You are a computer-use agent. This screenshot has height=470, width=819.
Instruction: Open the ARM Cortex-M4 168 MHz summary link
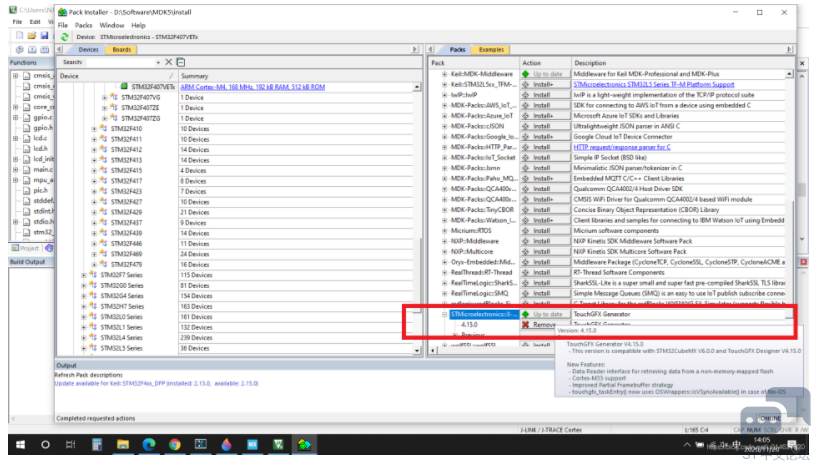253,87
